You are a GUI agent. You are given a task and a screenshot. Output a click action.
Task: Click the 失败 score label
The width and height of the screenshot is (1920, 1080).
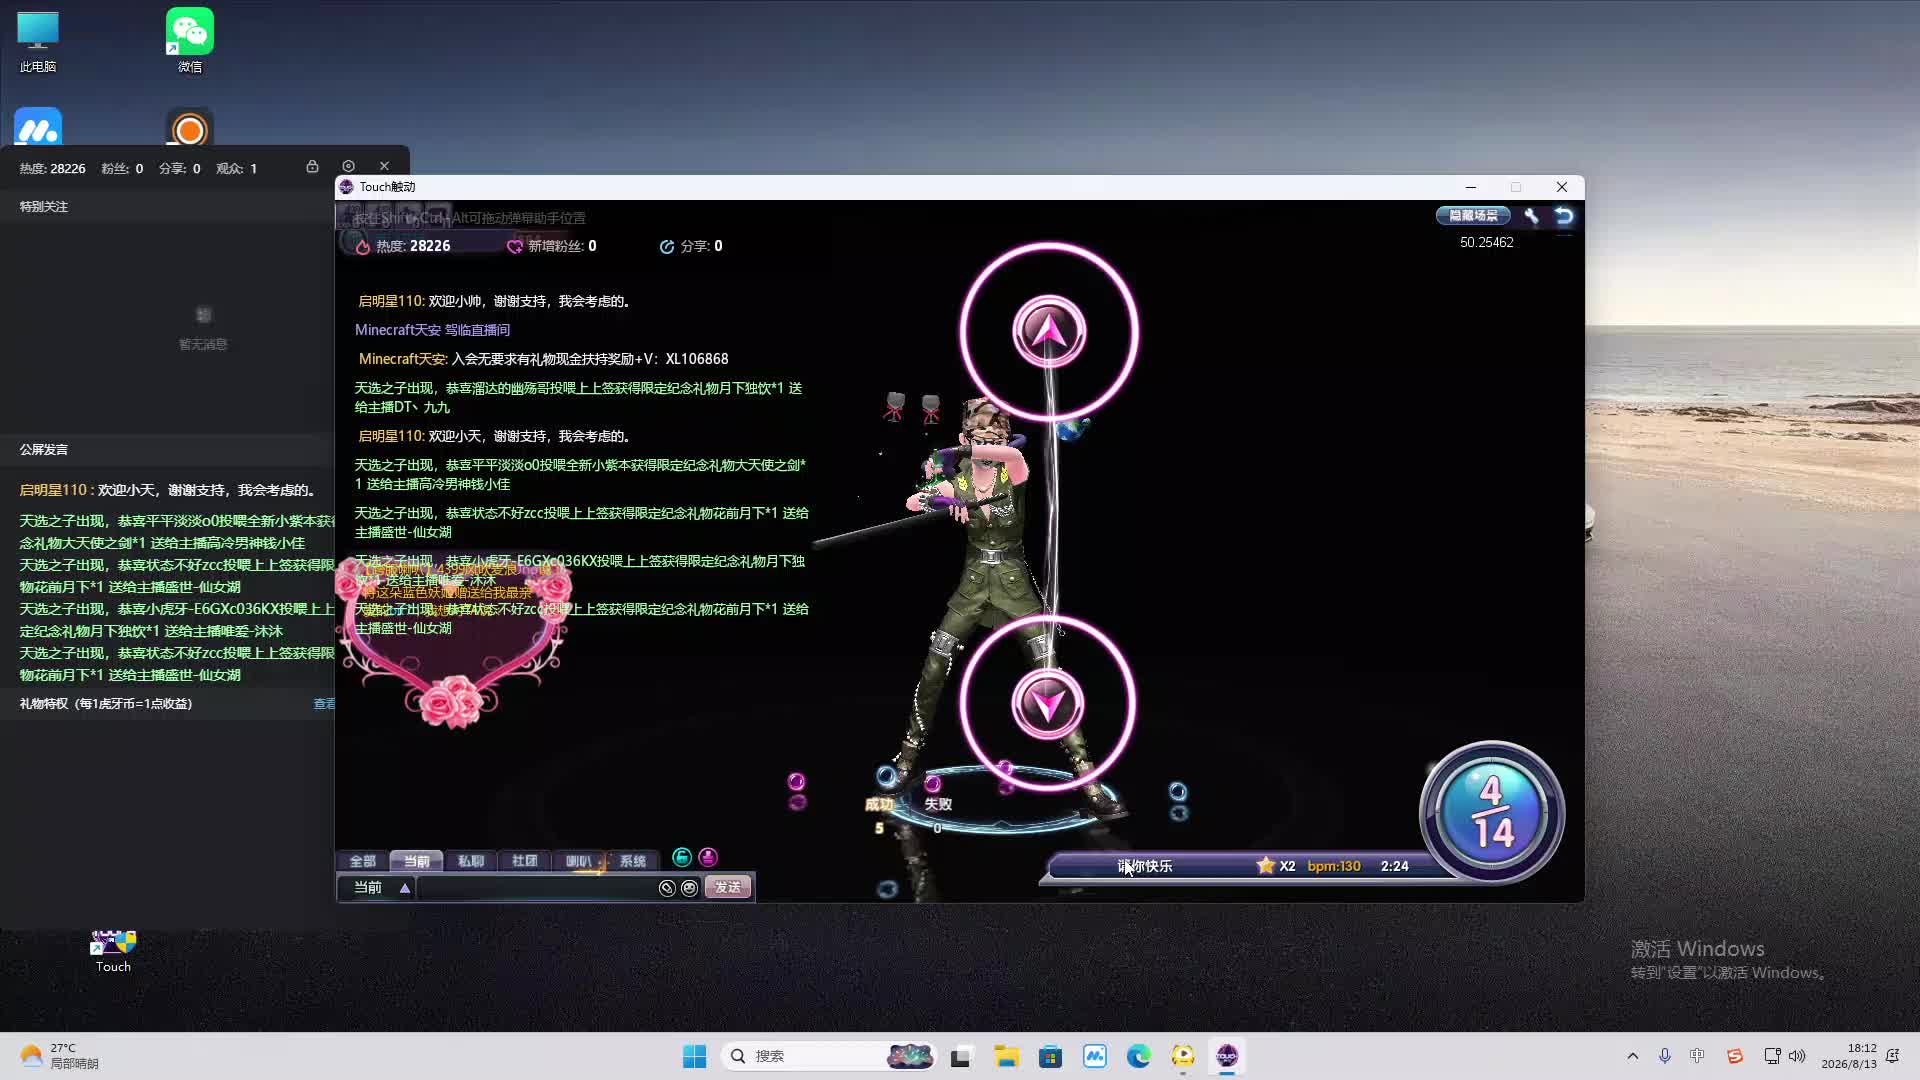[938, 804]
